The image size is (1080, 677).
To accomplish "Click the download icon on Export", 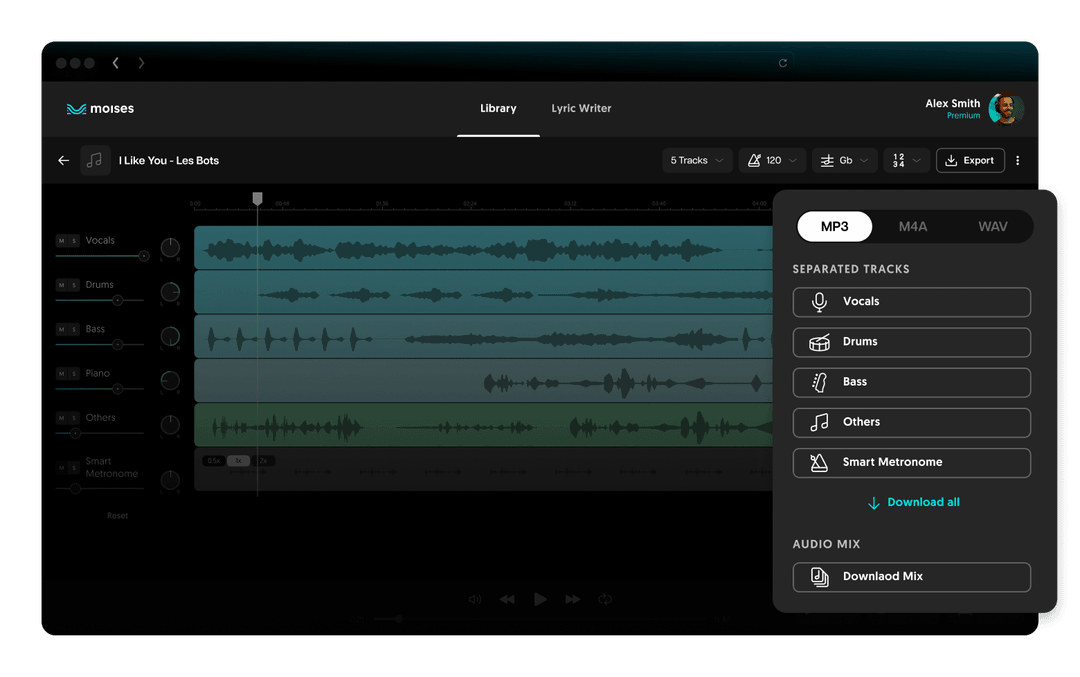I will pos(951,160).
